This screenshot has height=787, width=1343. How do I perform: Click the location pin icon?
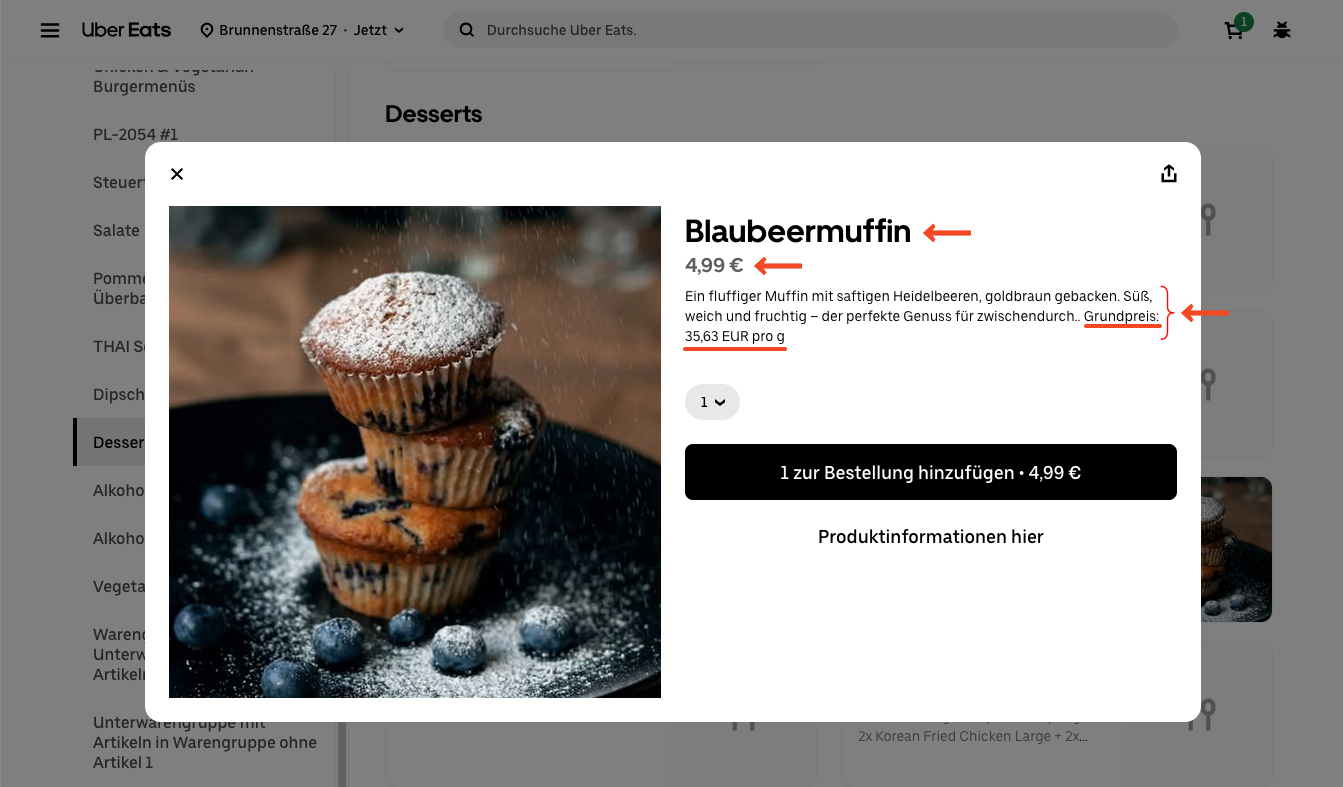tap(207, 30)
